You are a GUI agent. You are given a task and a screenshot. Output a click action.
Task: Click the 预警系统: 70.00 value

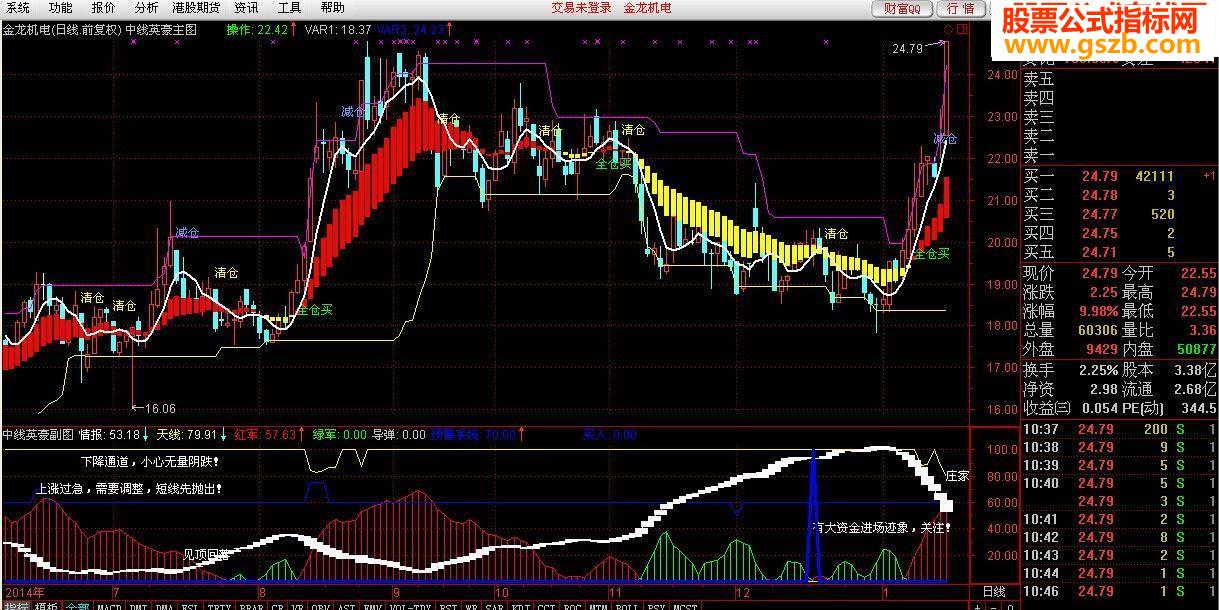pos(474,435)
